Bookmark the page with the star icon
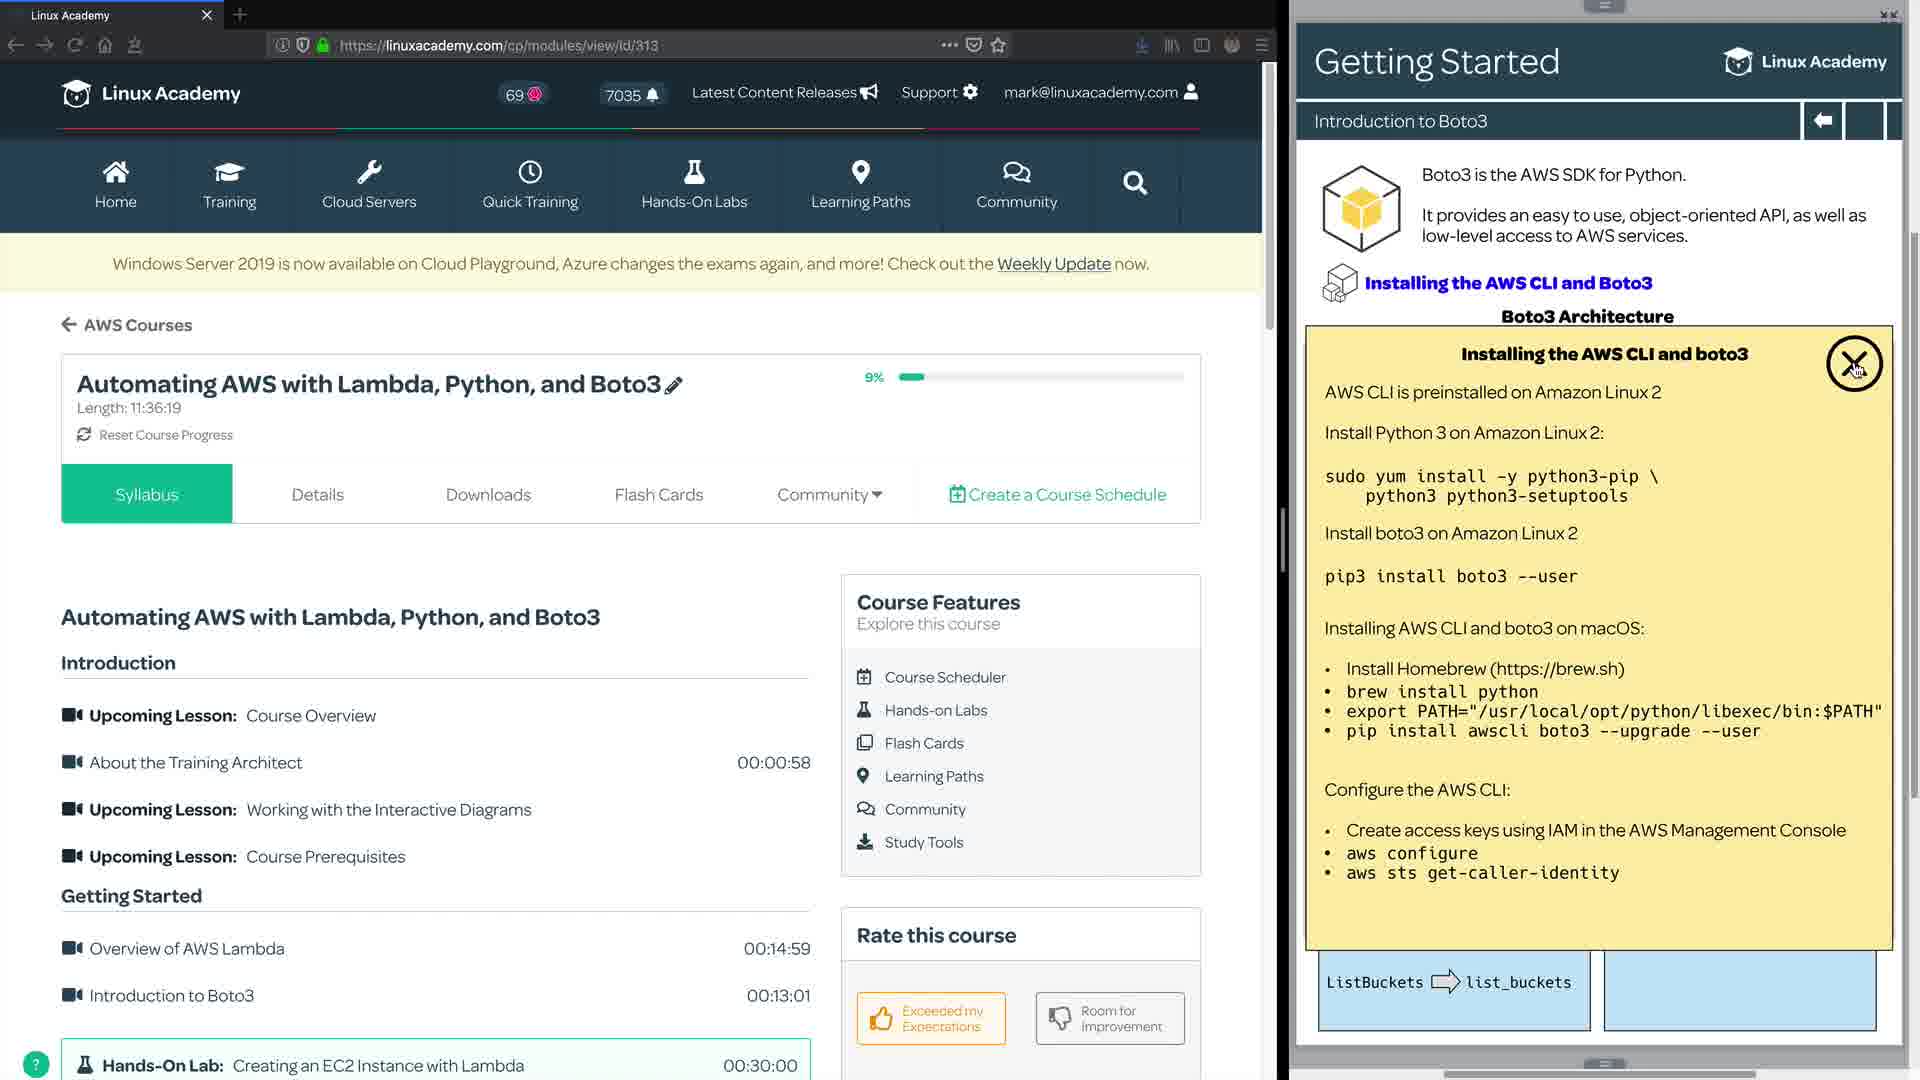The image size is (1920, 1080). 998,45
